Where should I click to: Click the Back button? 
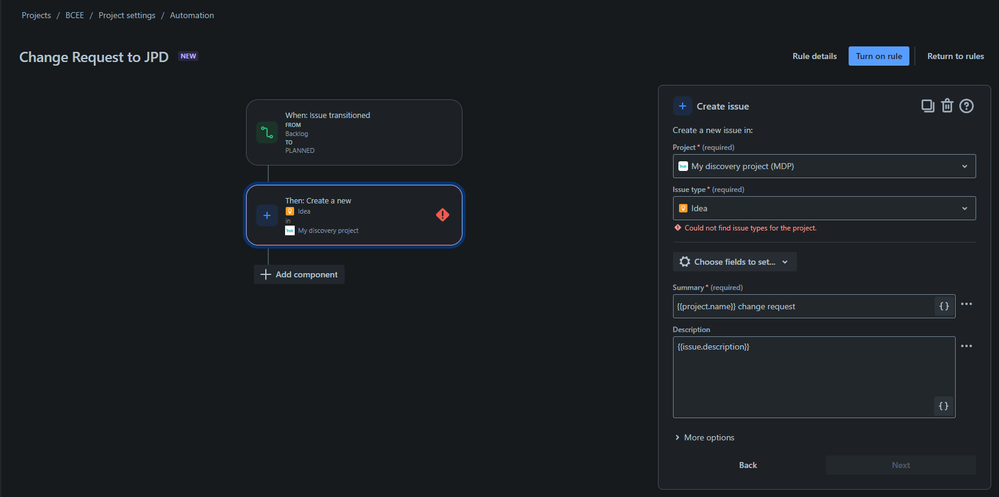[x=748, y=465]
